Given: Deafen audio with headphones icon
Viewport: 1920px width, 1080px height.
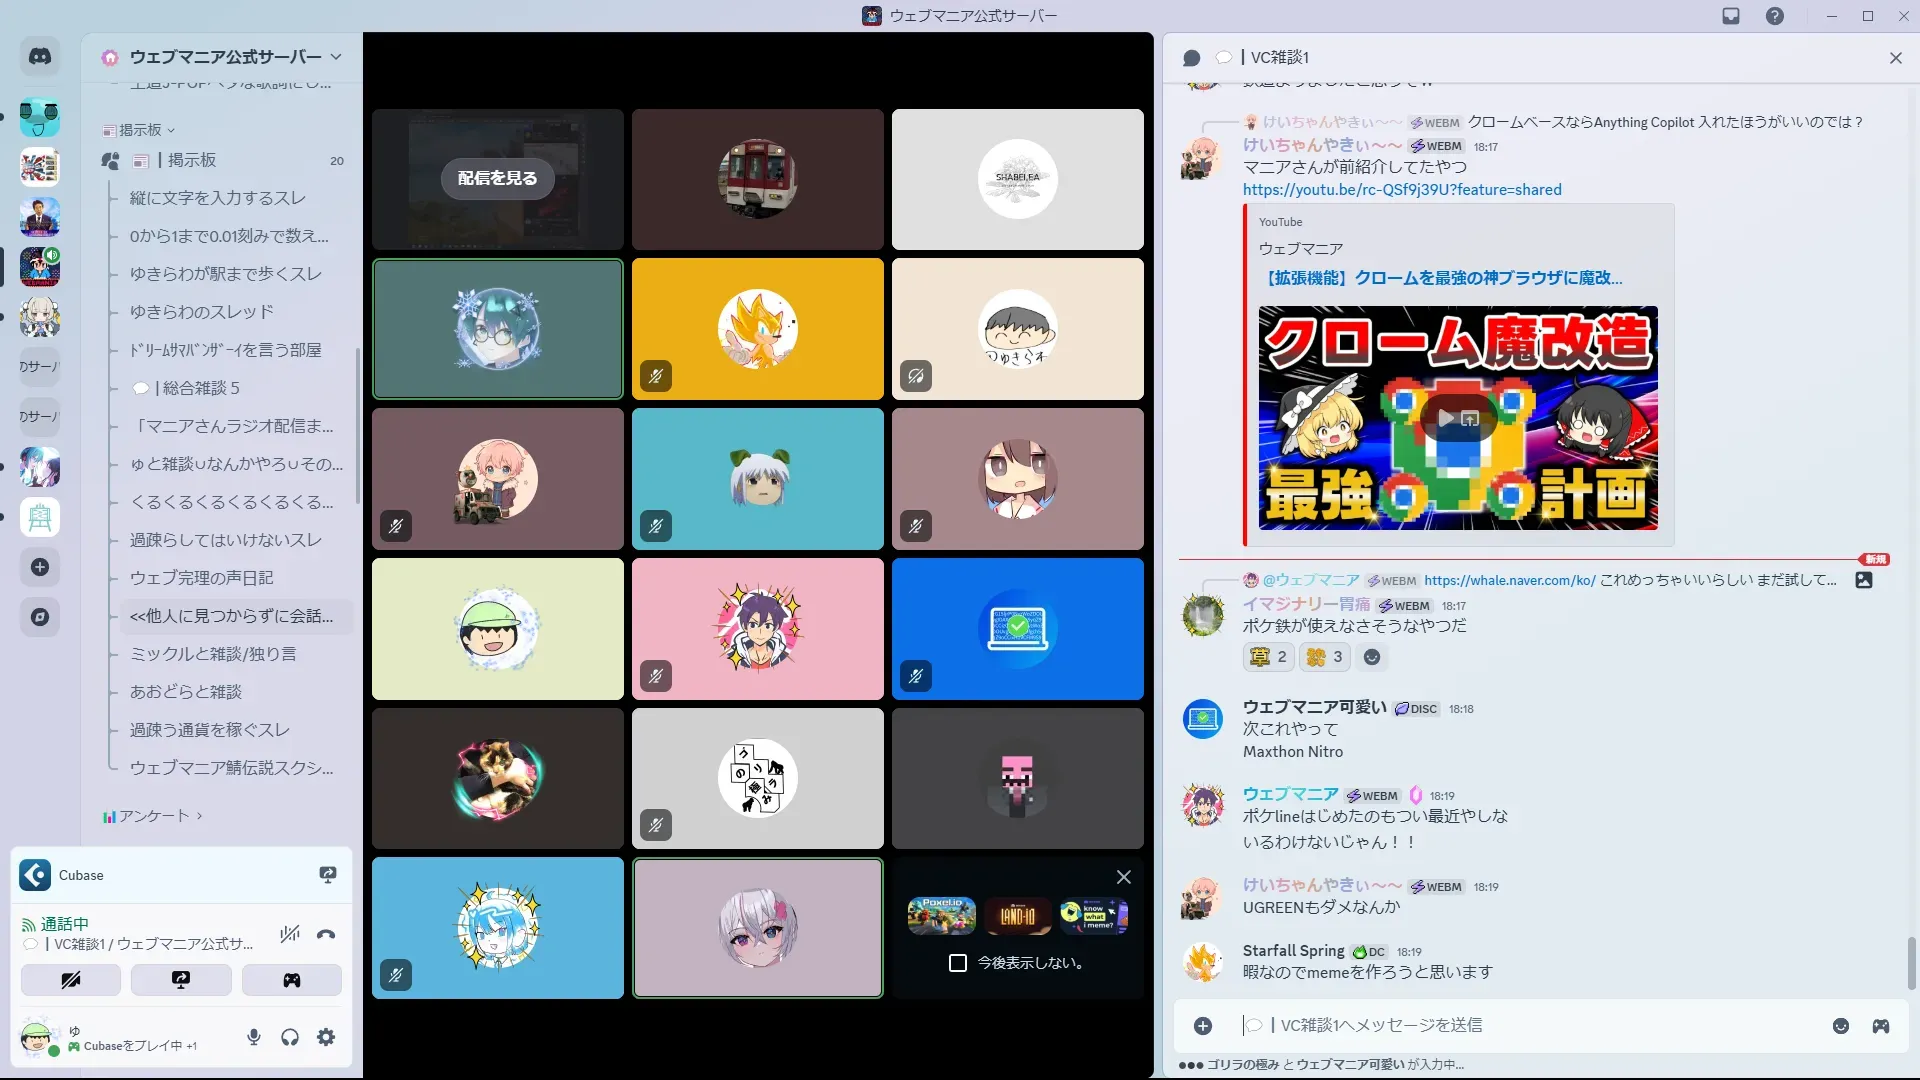Looking at the screenshot, I should 290,1037.
